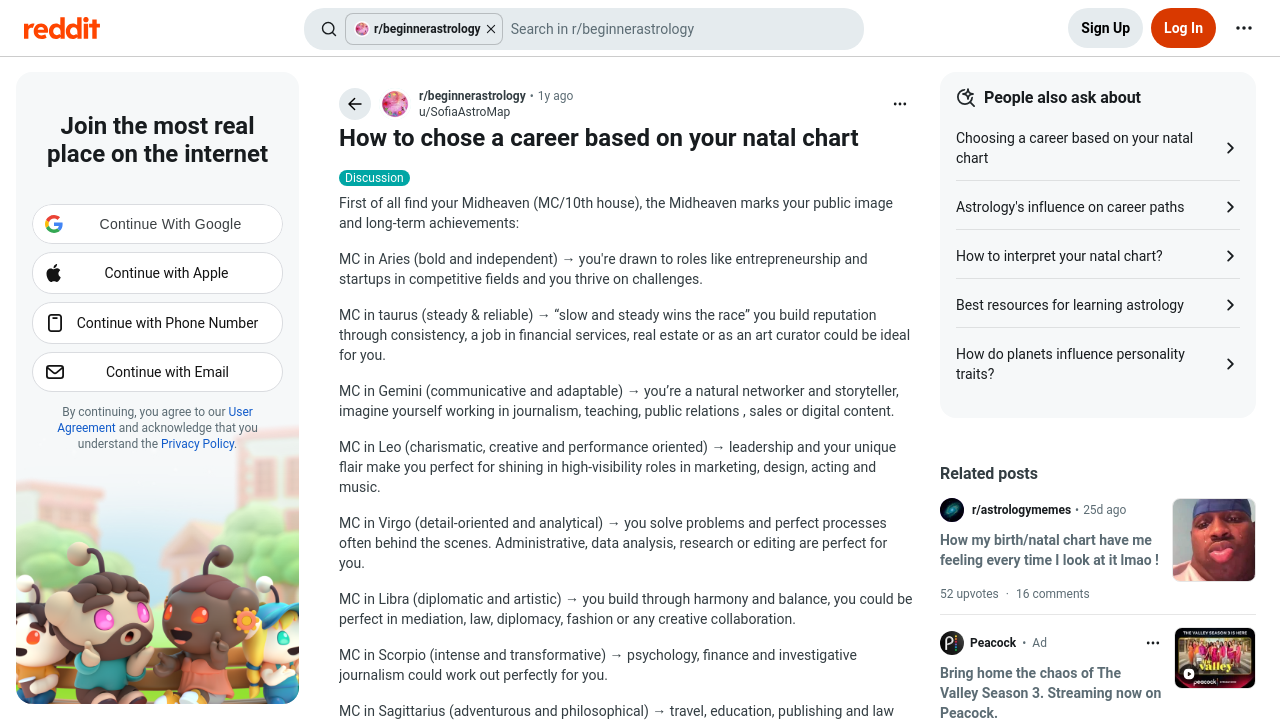View the astrologymemes post thumbnail
This screenshot has height=720, width=1280.
(x=1214, y=540)
